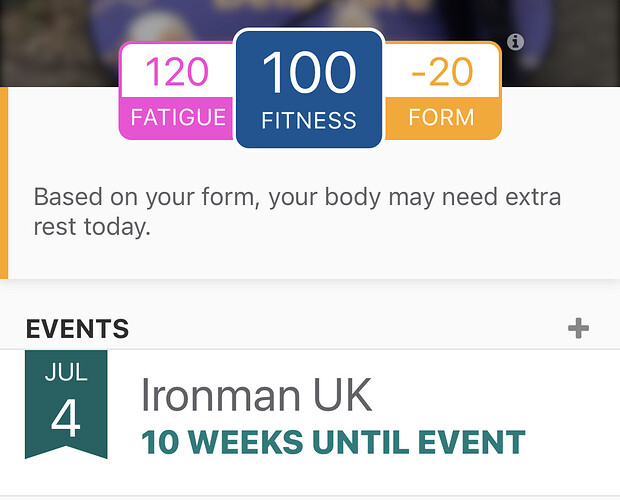The width and height of the screenshot is (620, 500).
Task: Open the July 4 date flag
Action: [66, 404]
